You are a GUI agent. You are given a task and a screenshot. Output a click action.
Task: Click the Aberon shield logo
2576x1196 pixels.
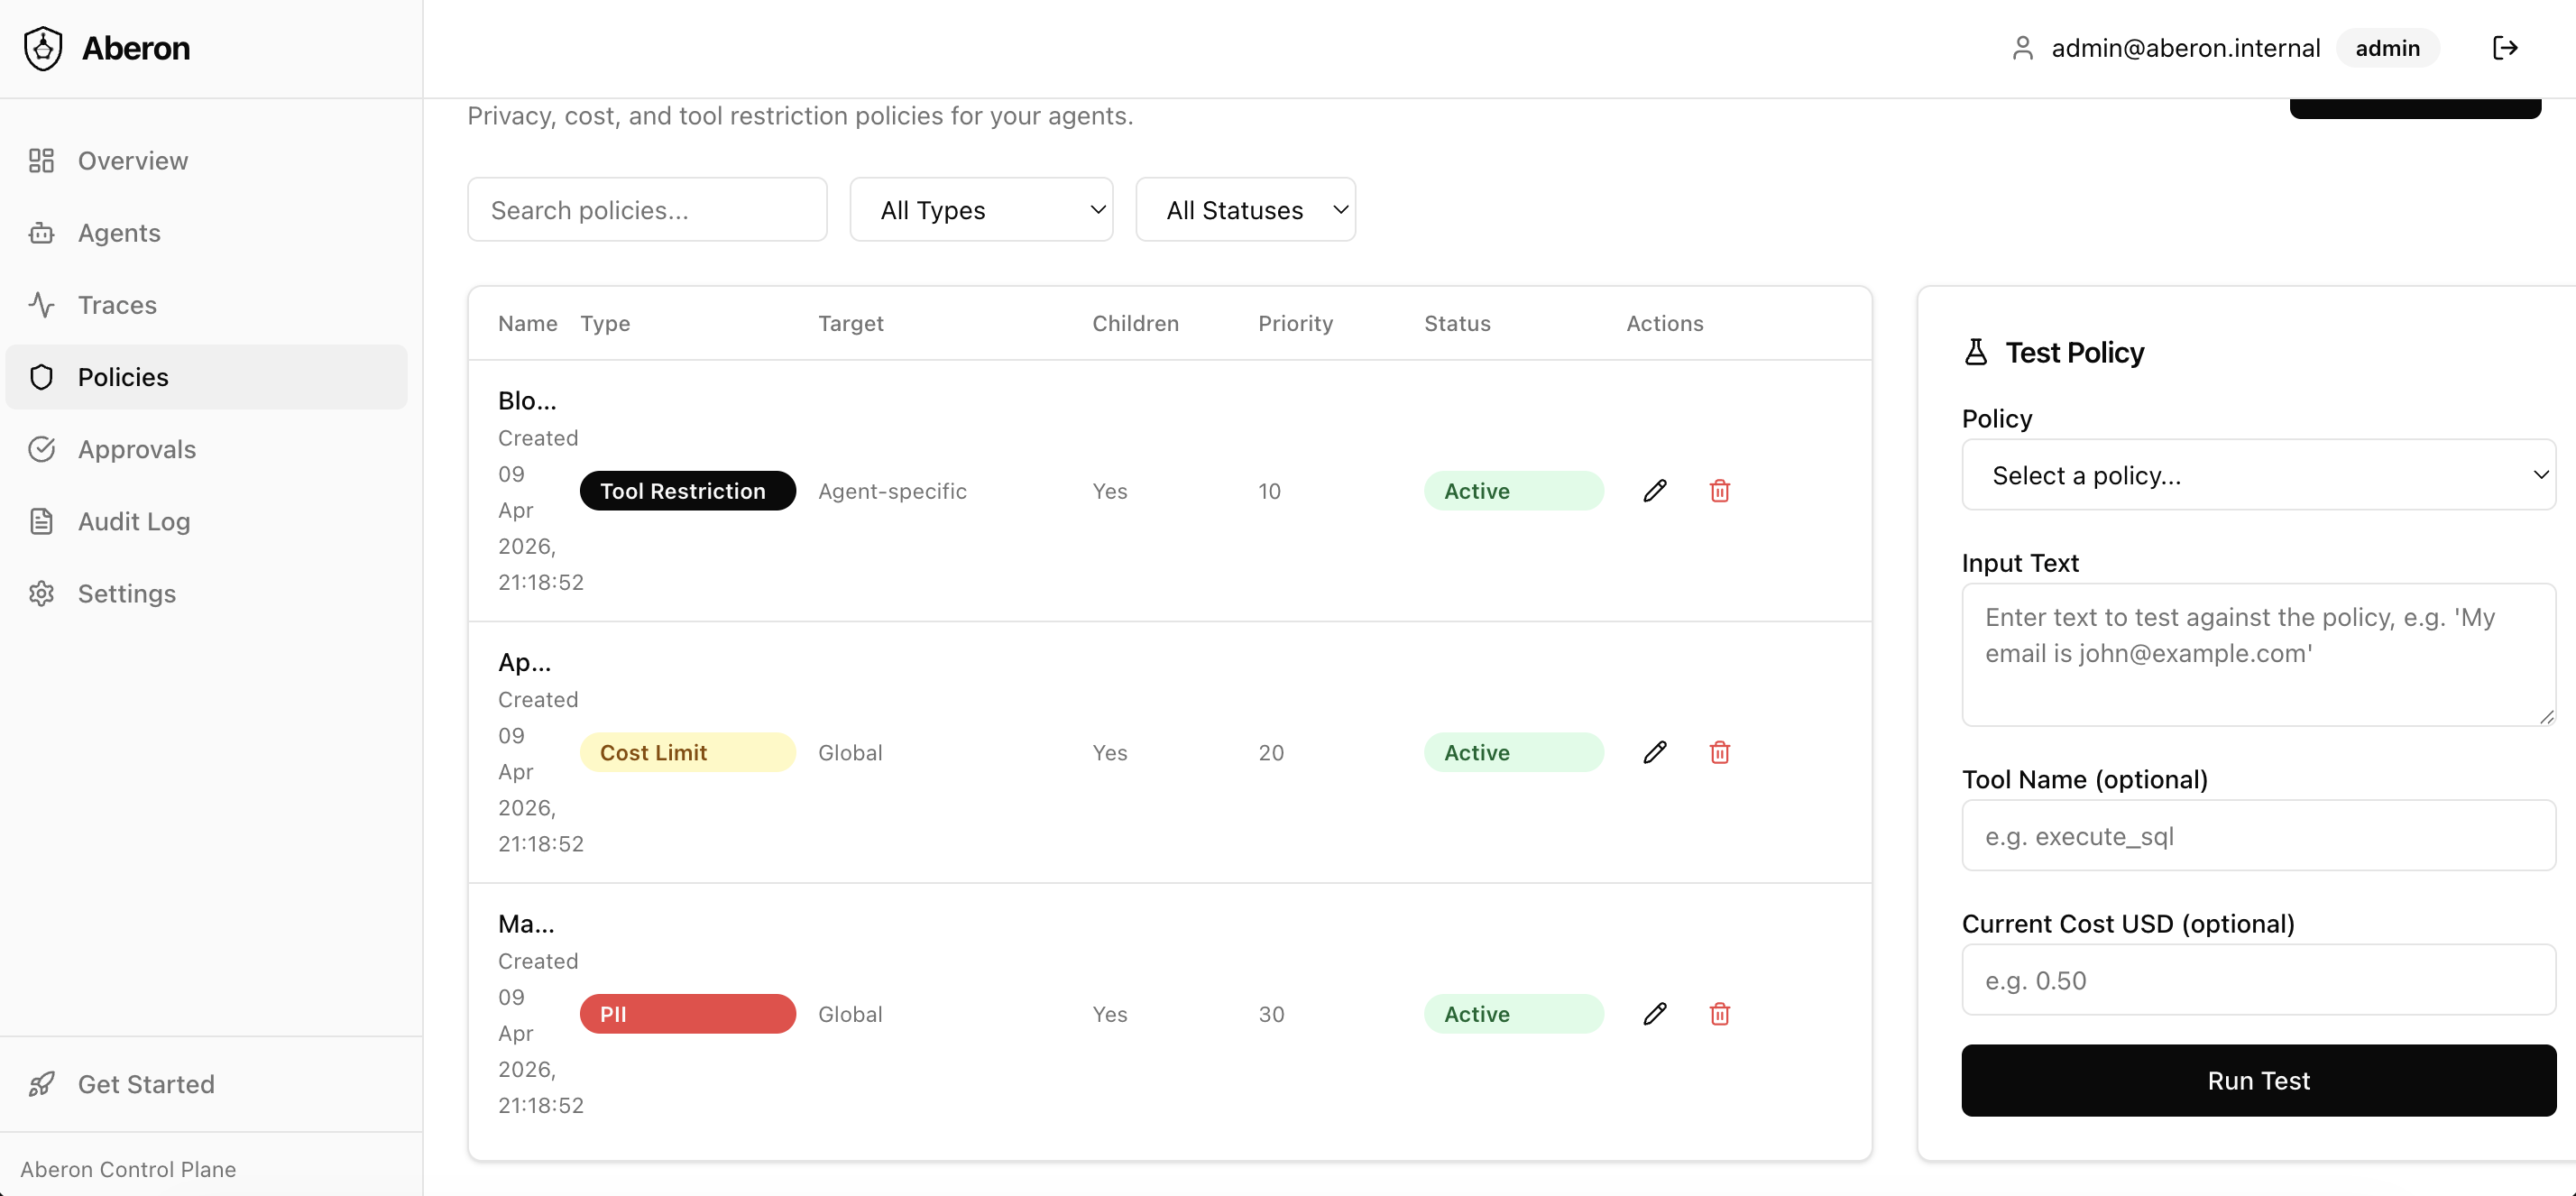click(42, 47)
